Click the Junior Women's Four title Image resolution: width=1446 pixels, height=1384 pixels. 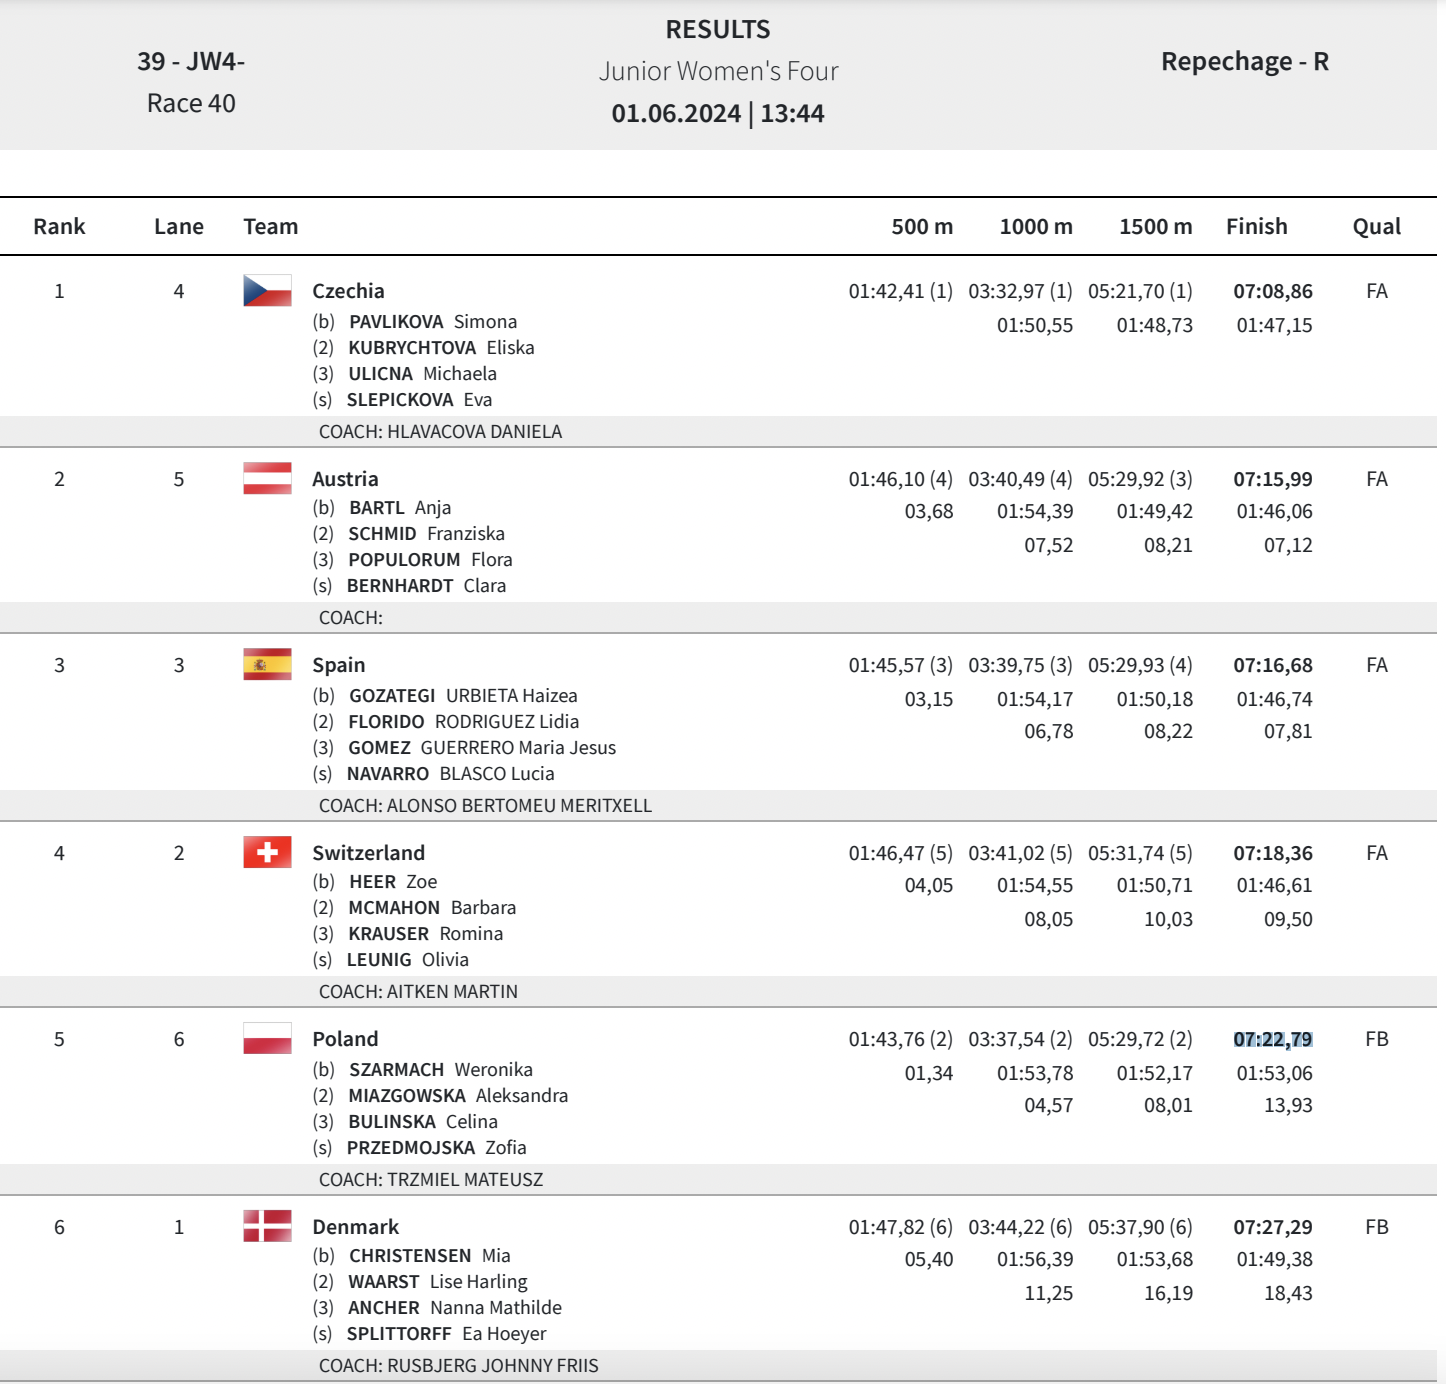click(718, 71)
